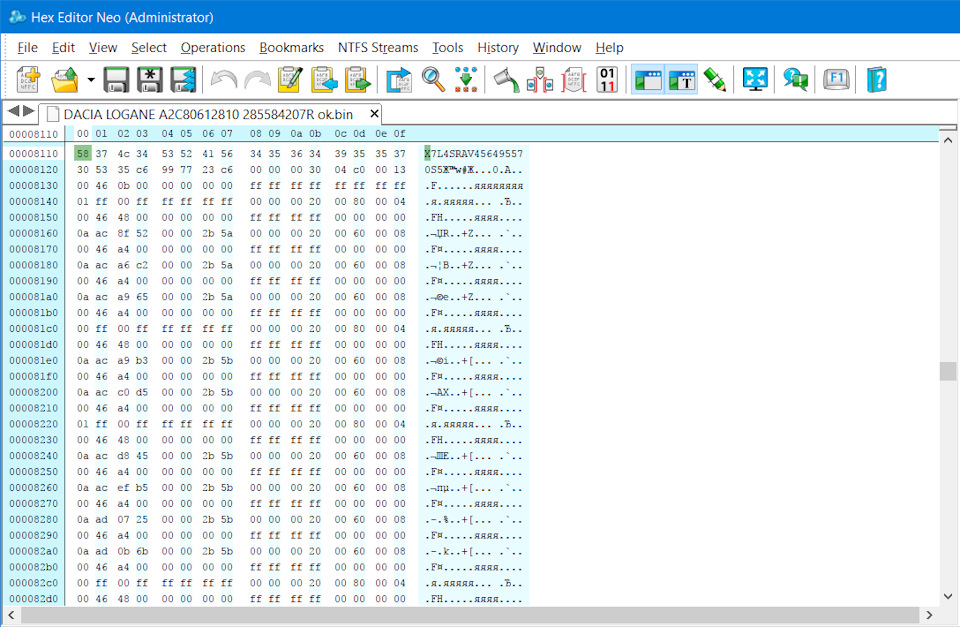The height and width of the screenshot is (627, 960).
Task: Click the F1 key help icon
Action: (x=836, y=80)
